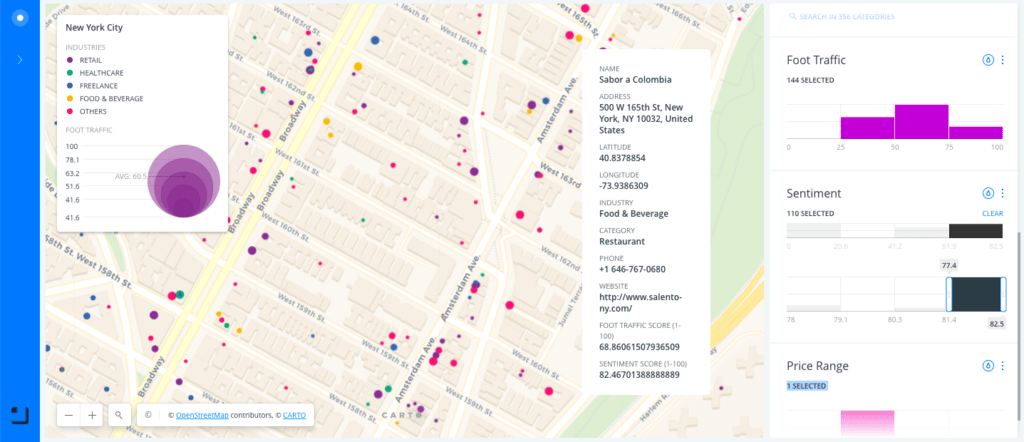The width and height of the screenshot is (1024, 442).
Task: Click the Food & Beverage yellow legend swatch
Action: pos(70,99)
